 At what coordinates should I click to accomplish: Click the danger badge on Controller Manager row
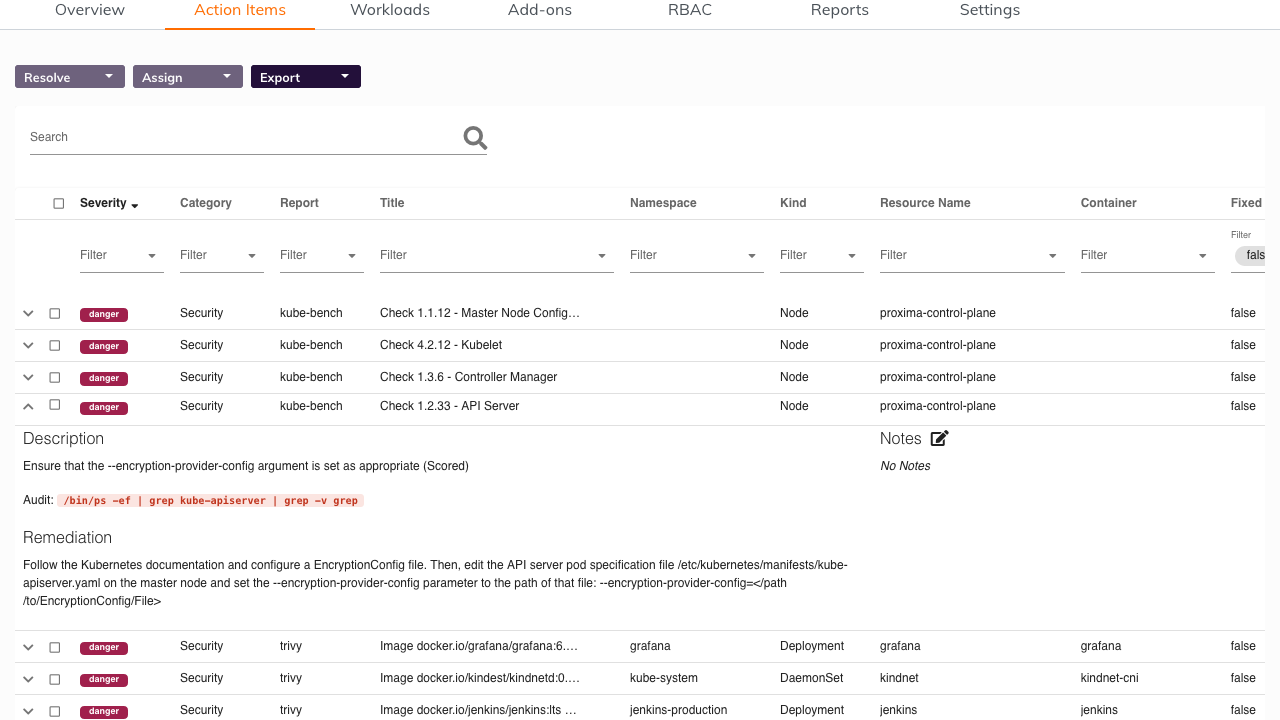coord(104,378)
